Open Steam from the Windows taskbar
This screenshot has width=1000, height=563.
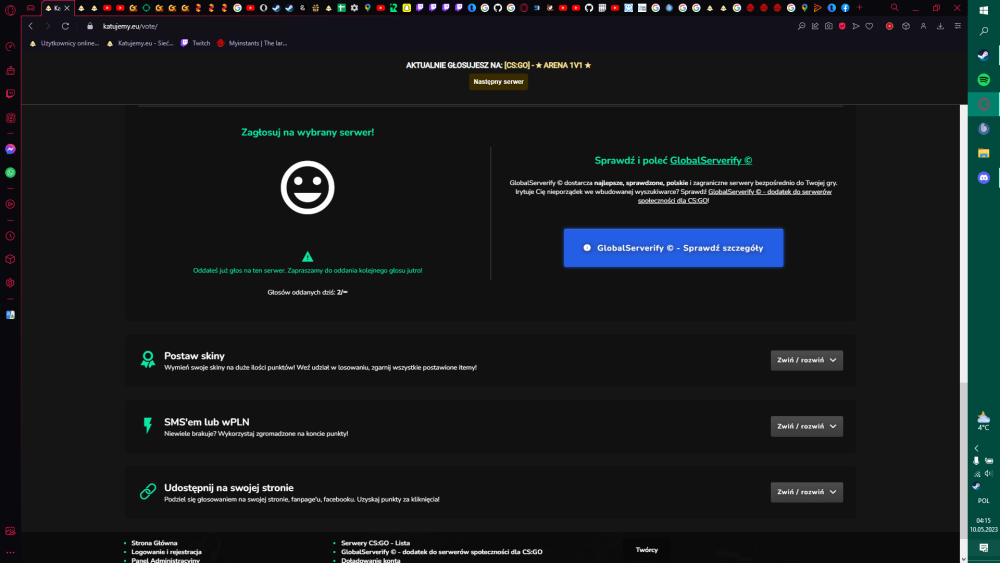point(983,55)
